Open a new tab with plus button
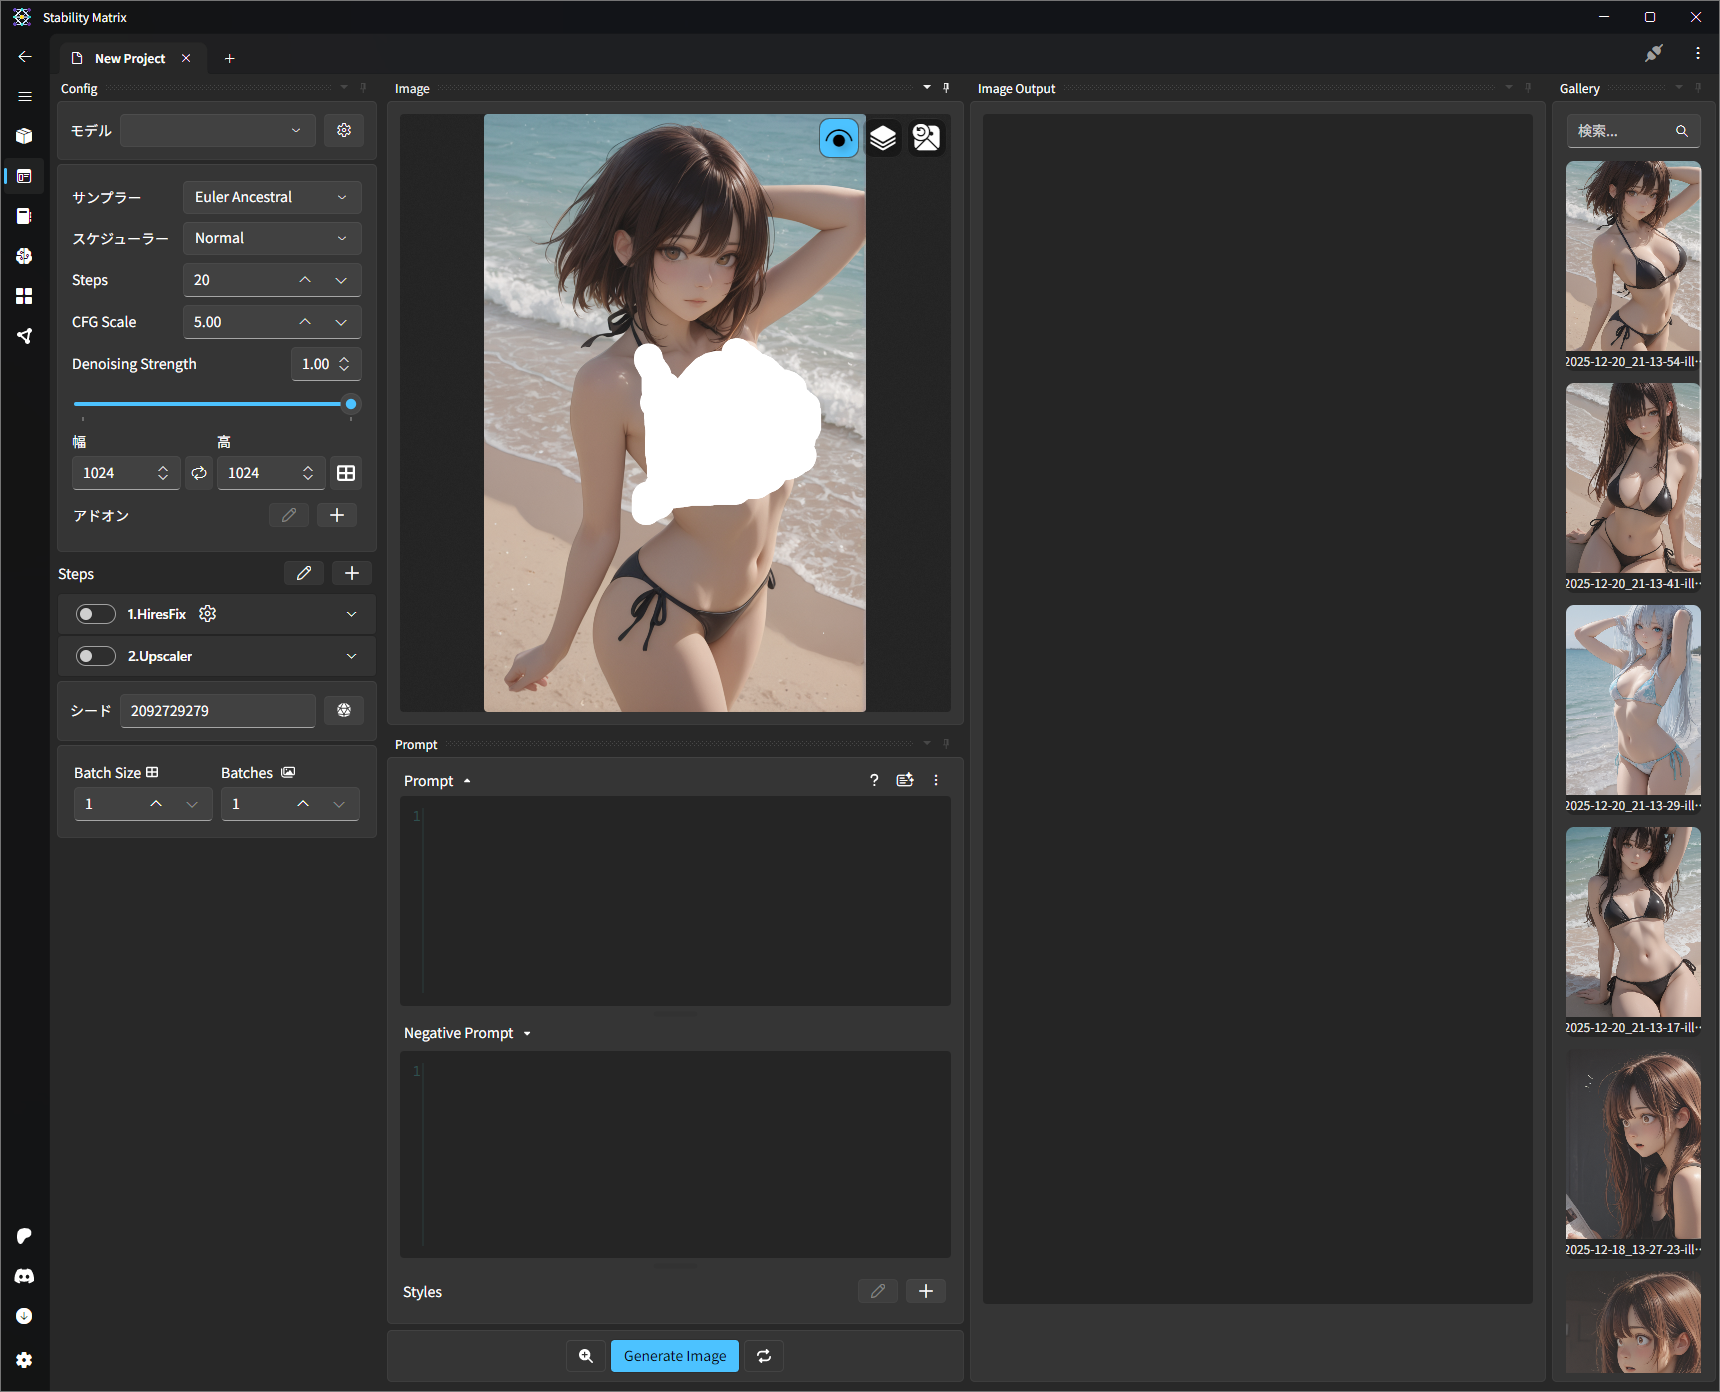This screenshot has height=1392, width=1720. tap(229, 58)
